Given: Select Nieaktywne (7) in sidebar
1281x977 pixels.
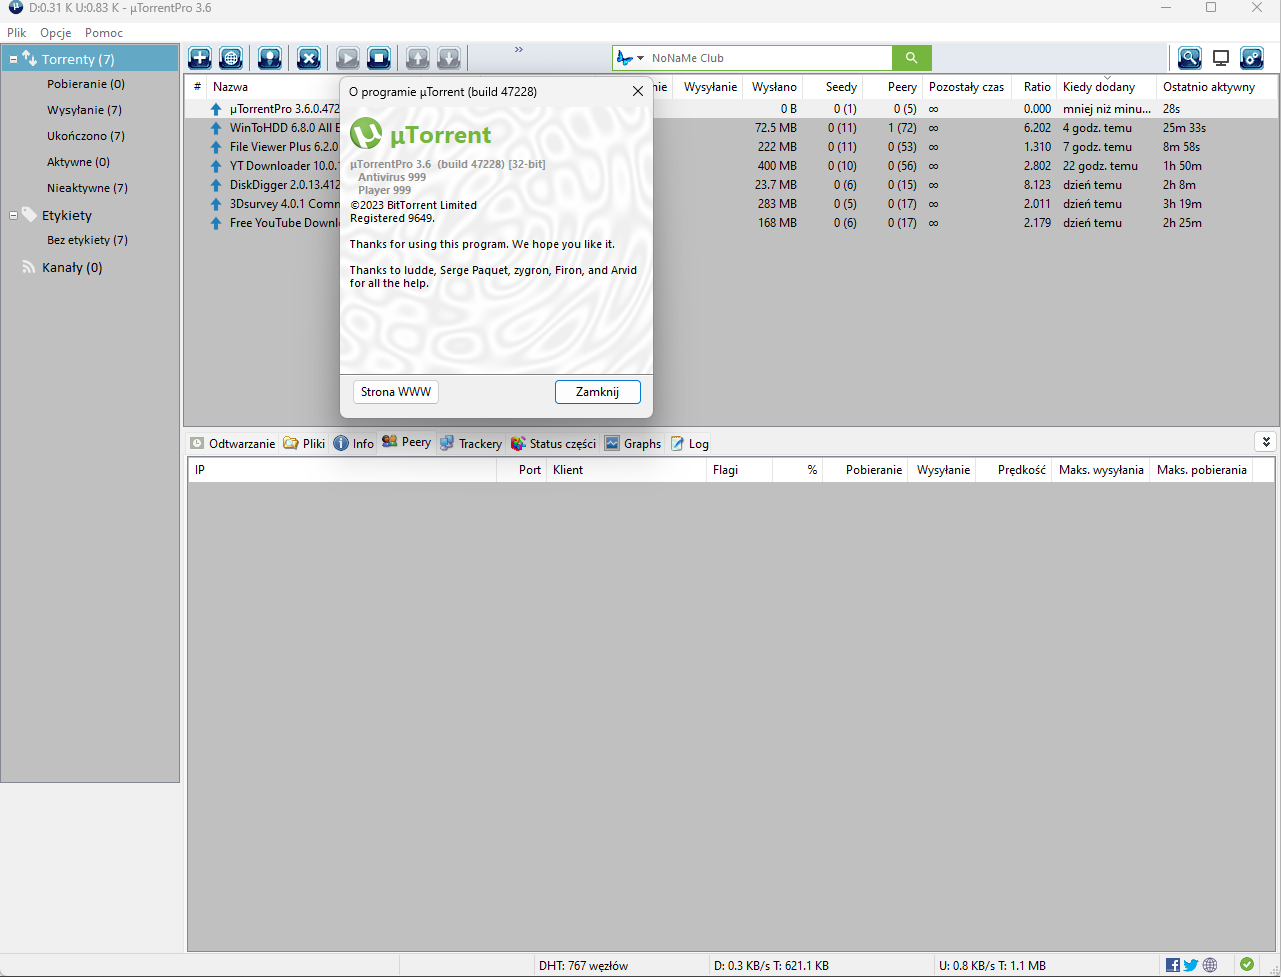Looking at the screenshot, I should [87, 188].
